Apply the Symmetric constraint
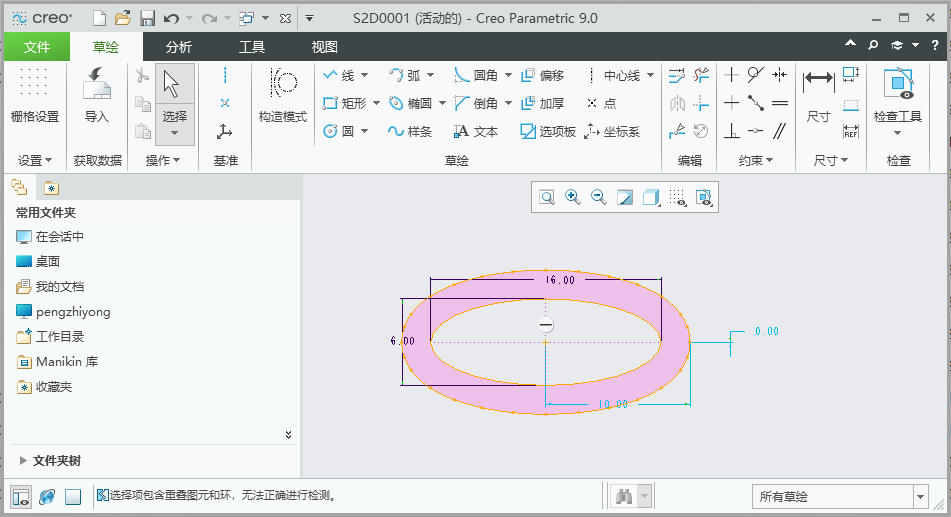The image size is (951, 517). point(779,75)
